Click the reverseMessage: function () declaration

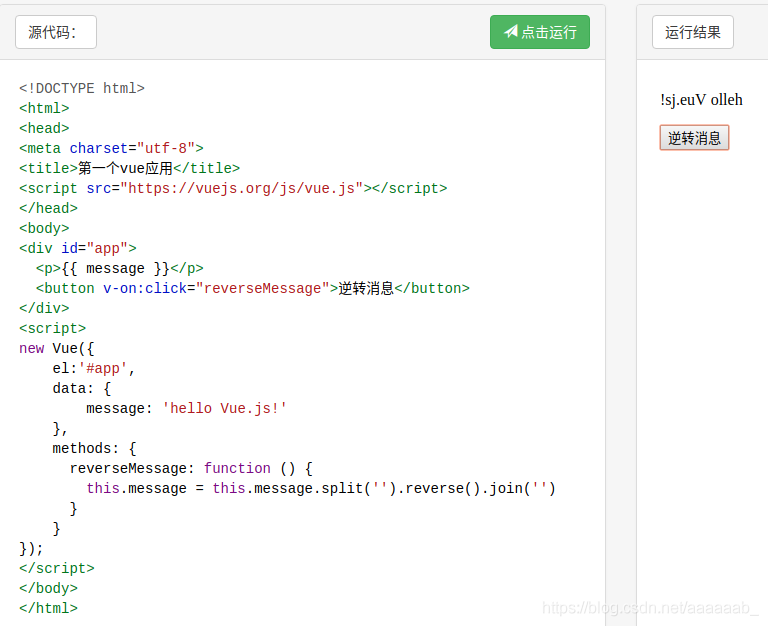[x=191, y=468]
